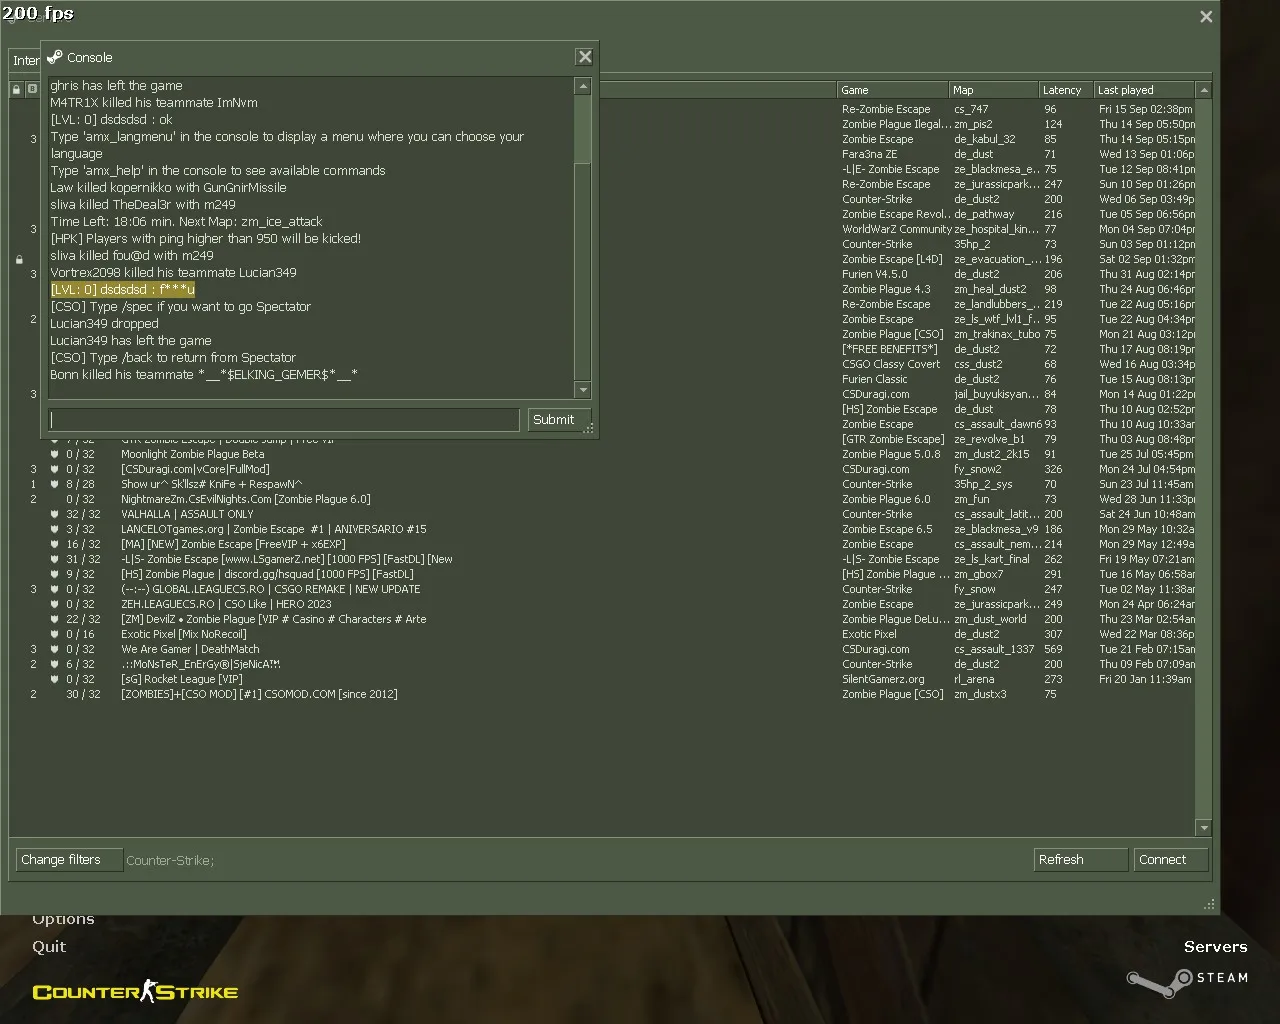Click the Counter-Strike logo

(x=135, y=991)
